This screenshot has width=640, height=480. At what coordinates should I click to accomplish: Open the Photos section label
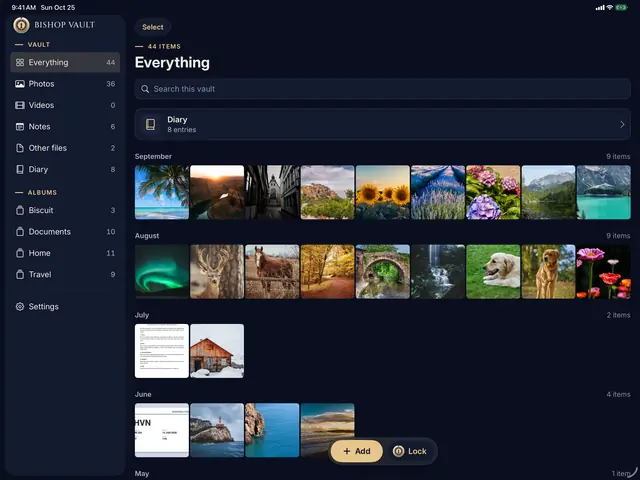coord(41,84)
